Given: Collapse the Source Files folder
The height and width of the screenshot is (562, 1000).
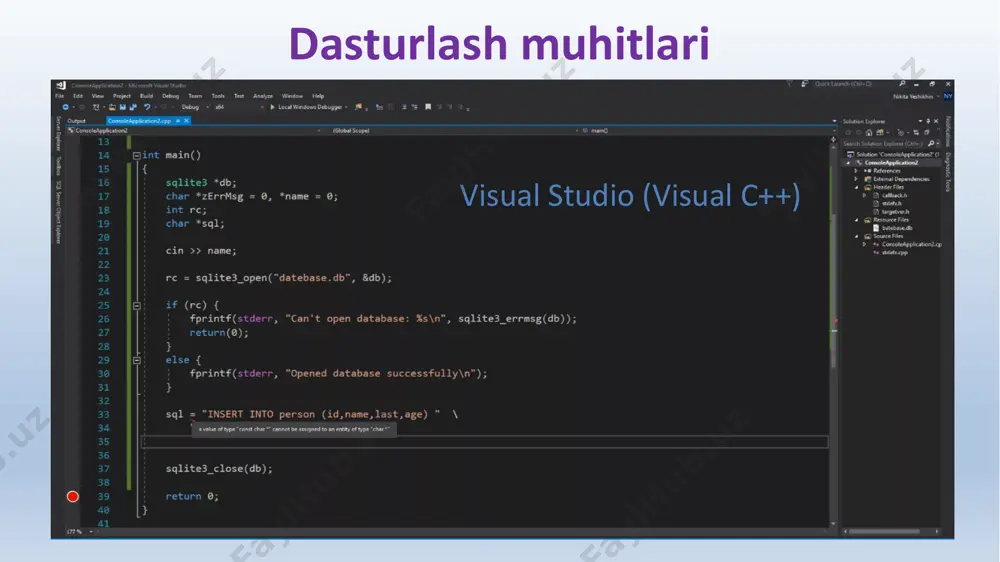Looking at the screenshot, I should (x=856, y=236).
